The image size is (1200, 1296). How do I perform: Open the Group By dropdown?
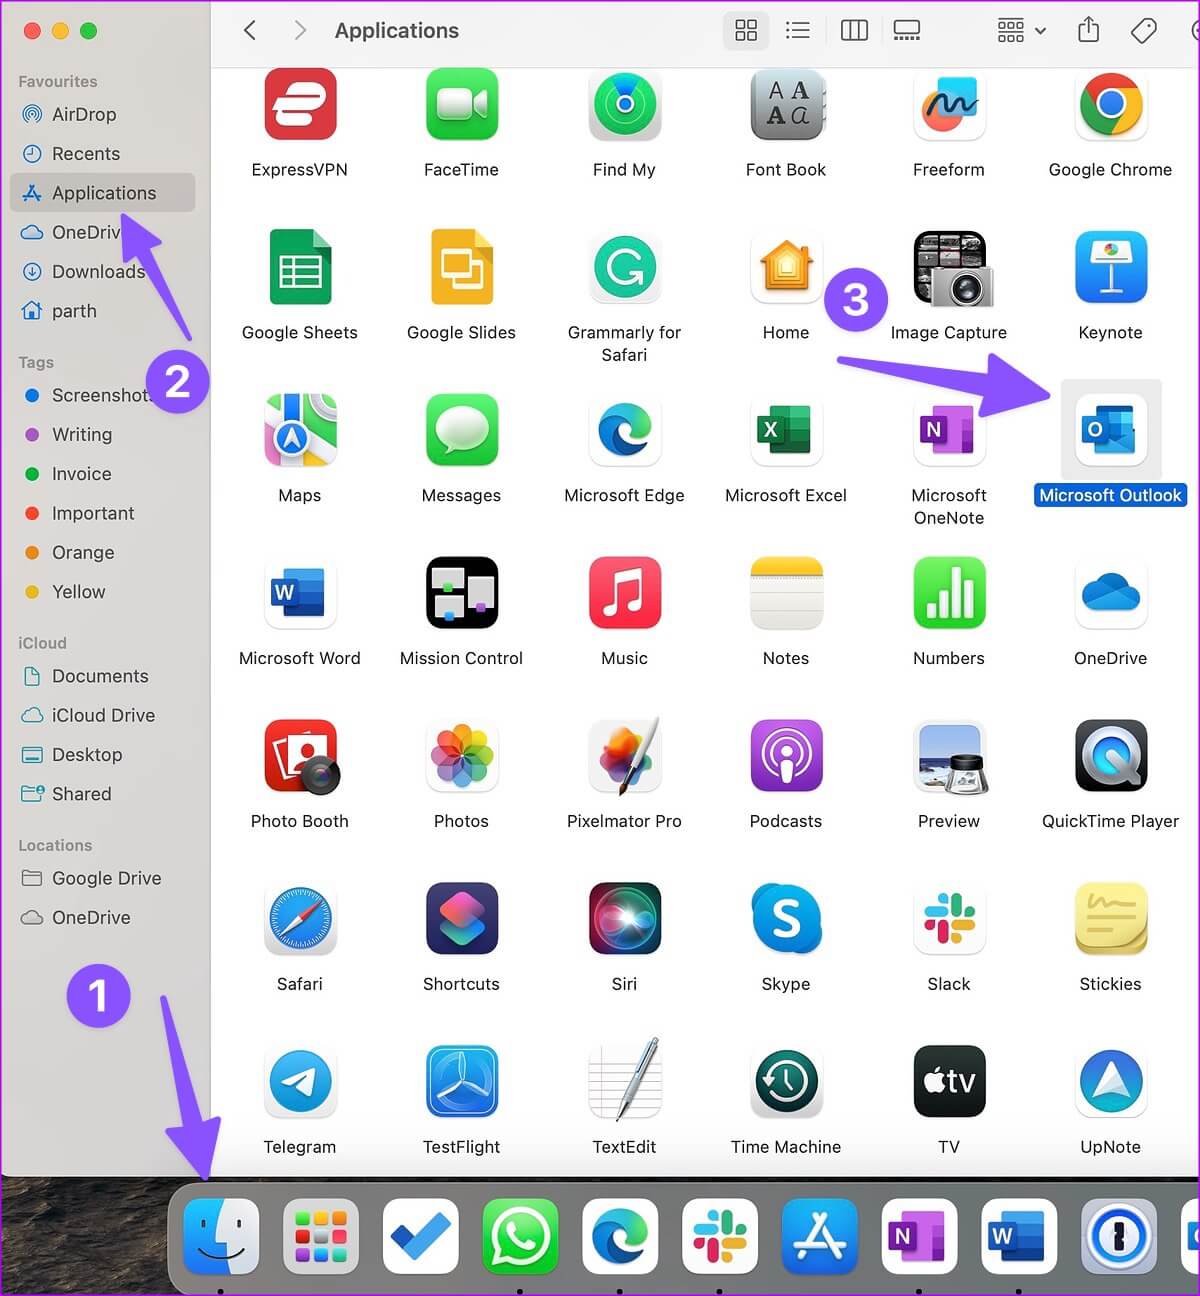pyautogui.click(x=1021, y=30)
